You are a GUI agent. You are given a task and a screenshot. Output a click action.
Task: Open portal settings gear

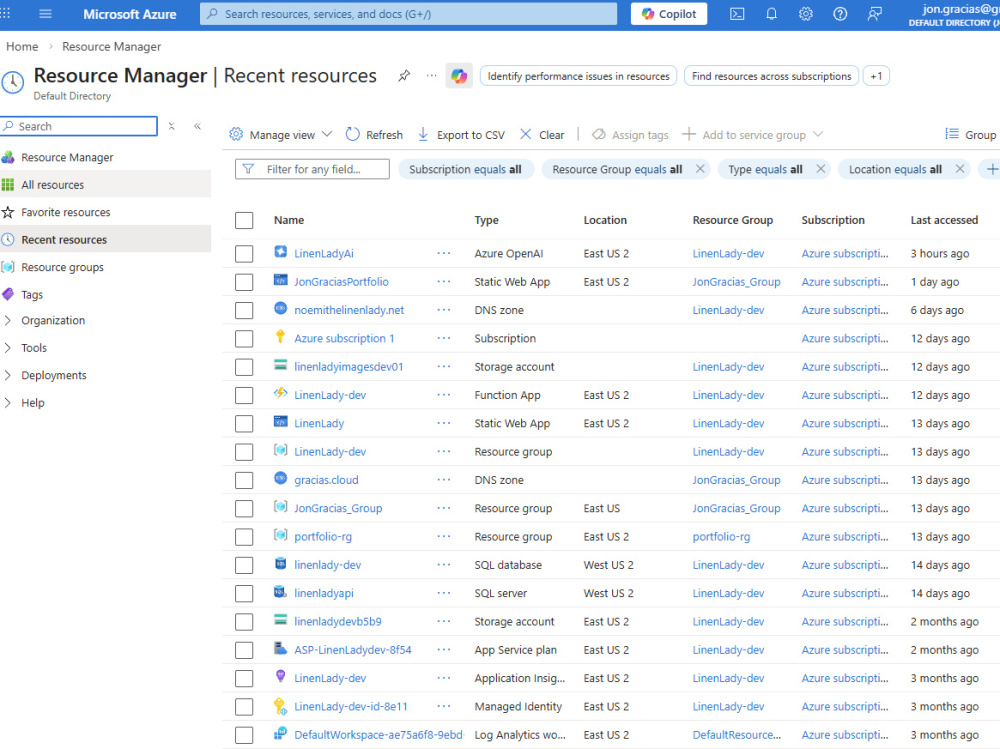[x=806, y=13]
